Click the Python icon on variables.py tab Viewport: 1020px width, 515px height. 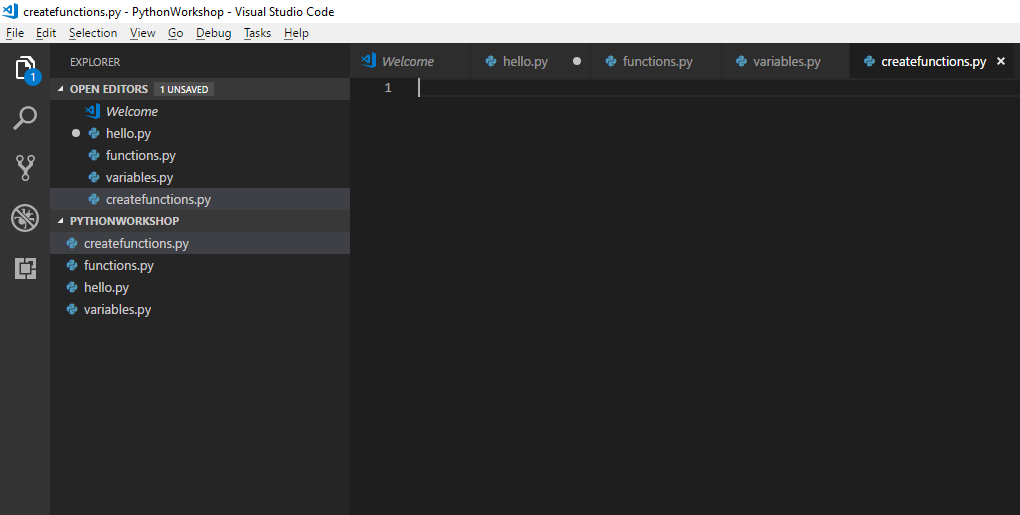[741, 61]
